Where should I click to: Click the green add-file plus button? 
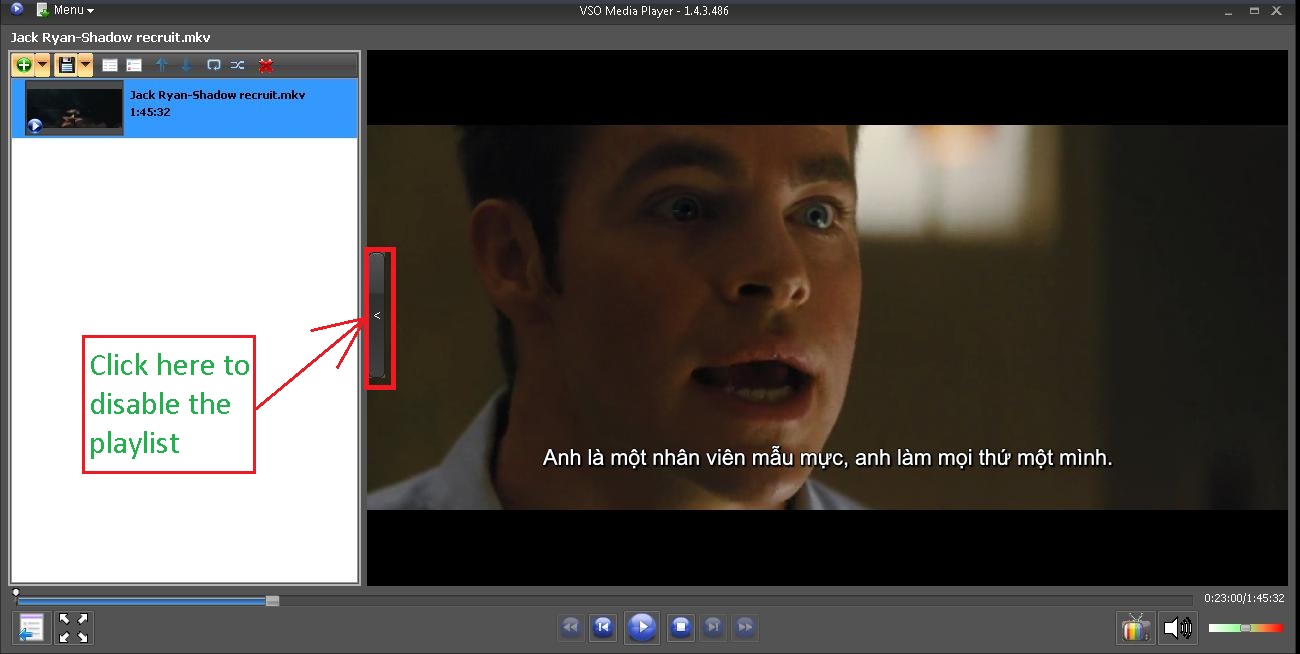(24, 65)
